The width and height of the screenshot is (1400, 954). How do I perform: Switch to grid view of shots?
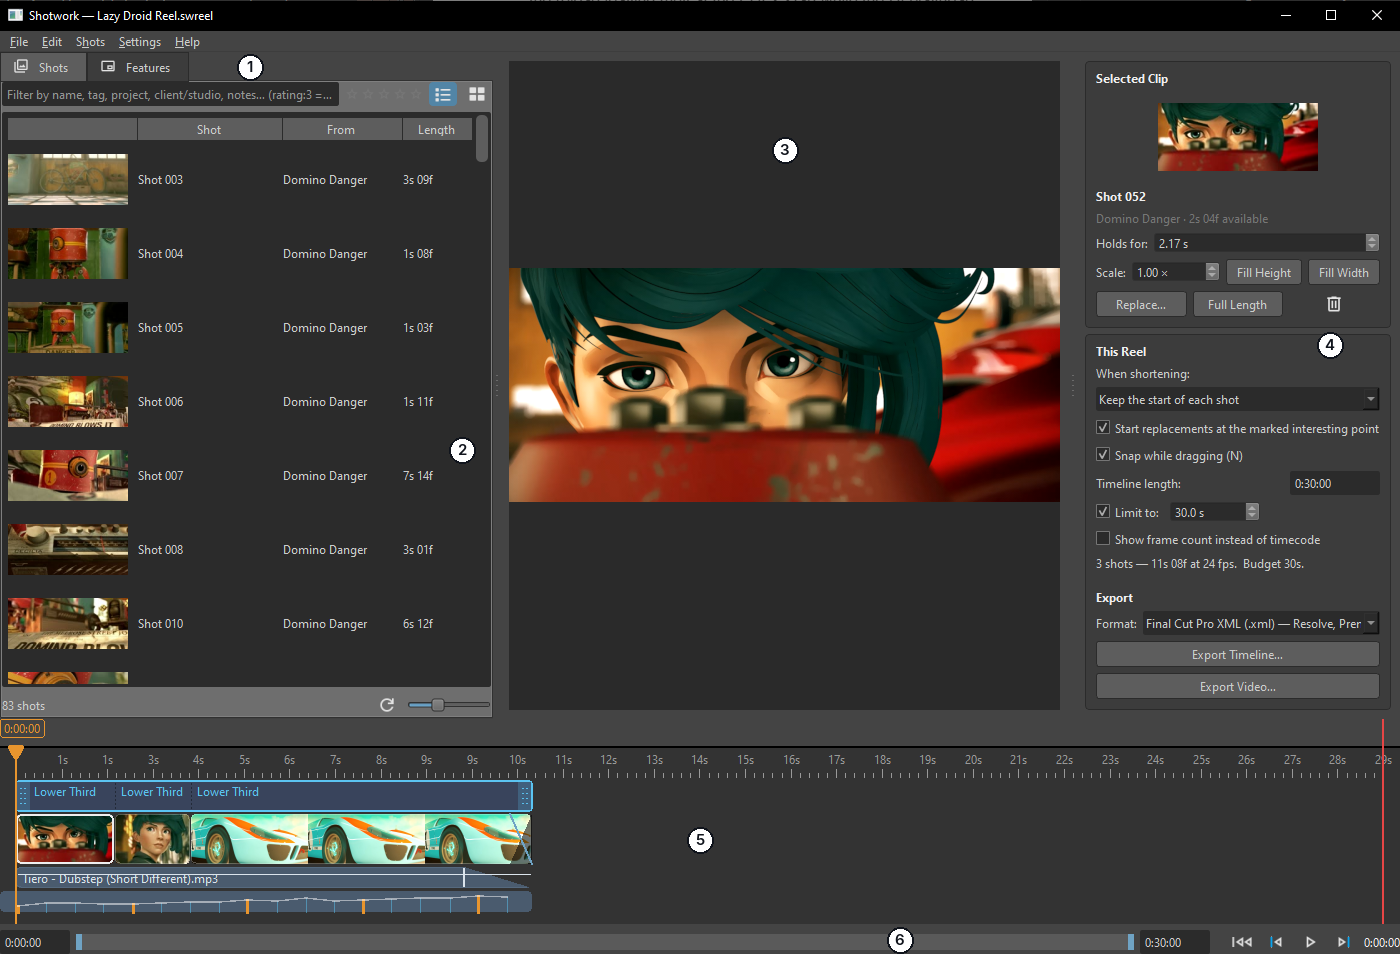click(477, 94)
